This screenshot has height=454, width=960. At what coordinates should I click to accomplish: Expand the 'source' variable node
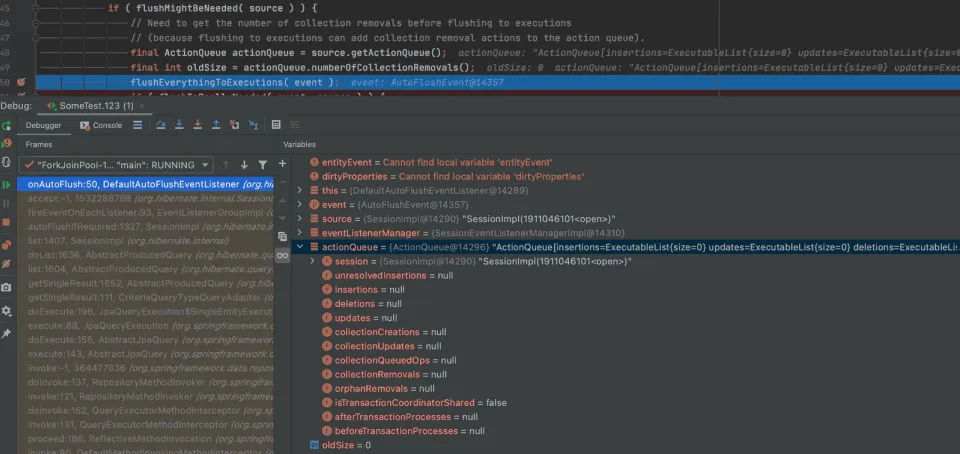[299, 219]
